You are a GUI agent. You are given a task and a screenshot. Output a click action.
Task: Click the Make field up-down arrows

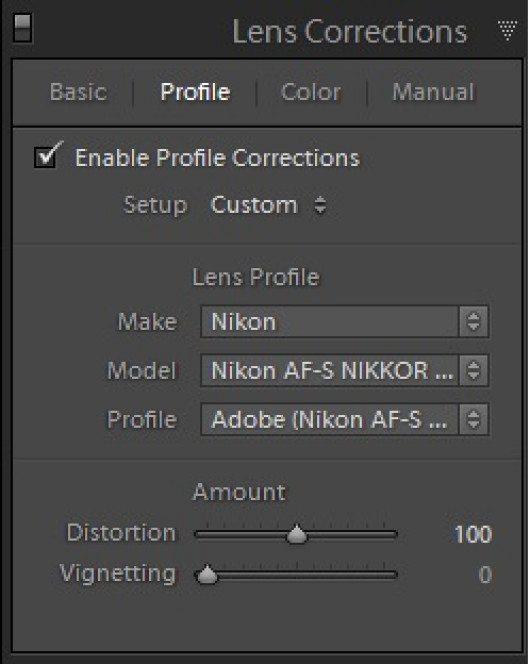coord(474,321)
